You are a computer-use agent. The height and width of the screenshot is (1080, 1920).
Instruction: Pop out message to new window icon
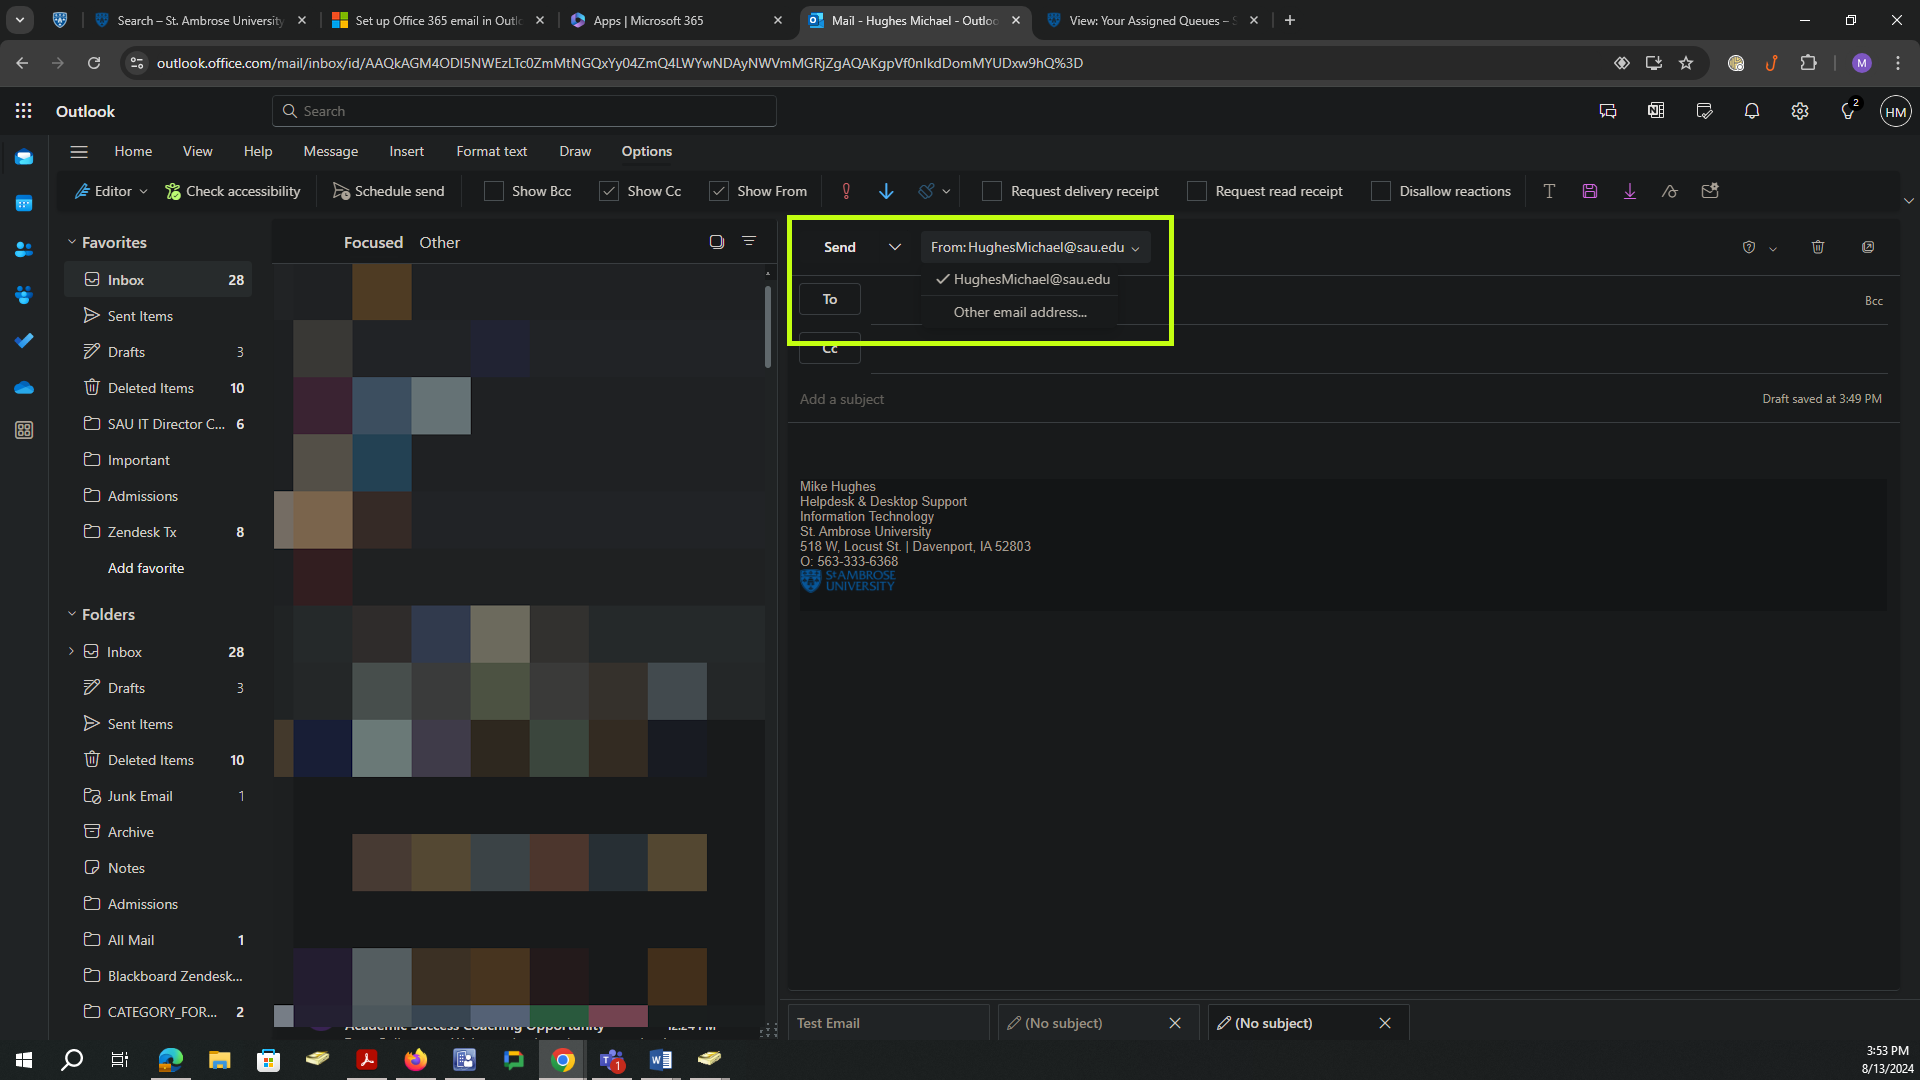click(1868, 247)
